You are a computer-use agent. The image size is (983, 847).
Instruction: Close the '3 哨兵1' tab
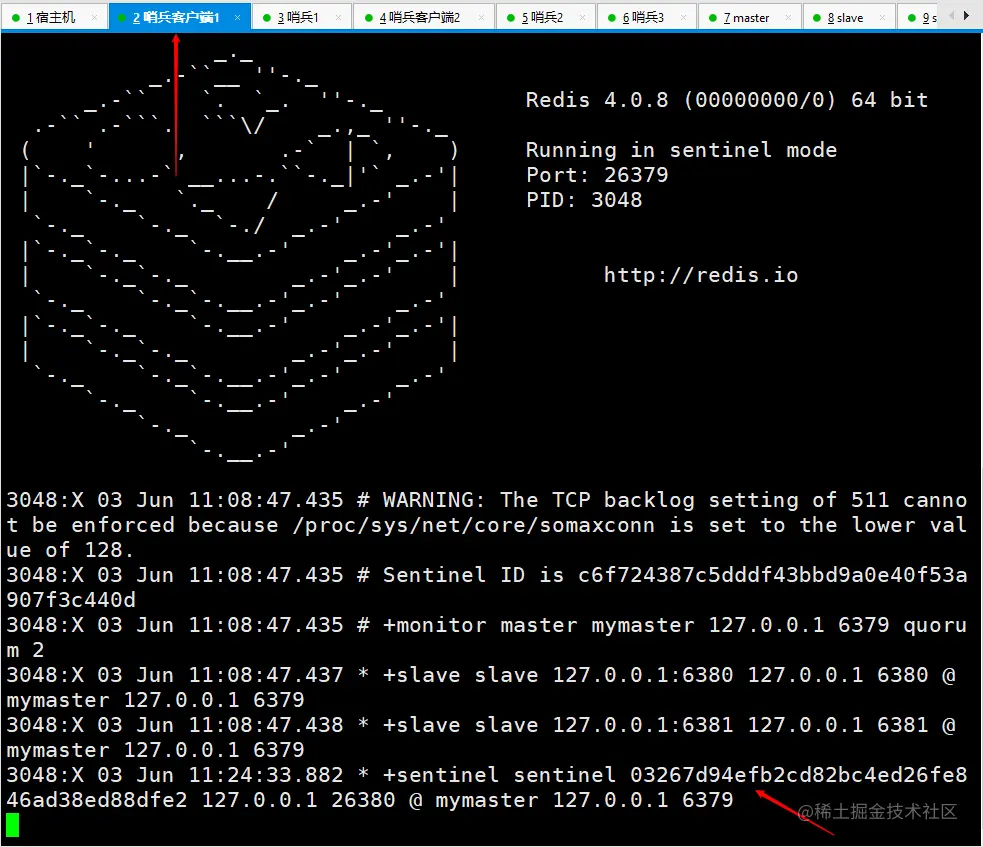[339, 18]
